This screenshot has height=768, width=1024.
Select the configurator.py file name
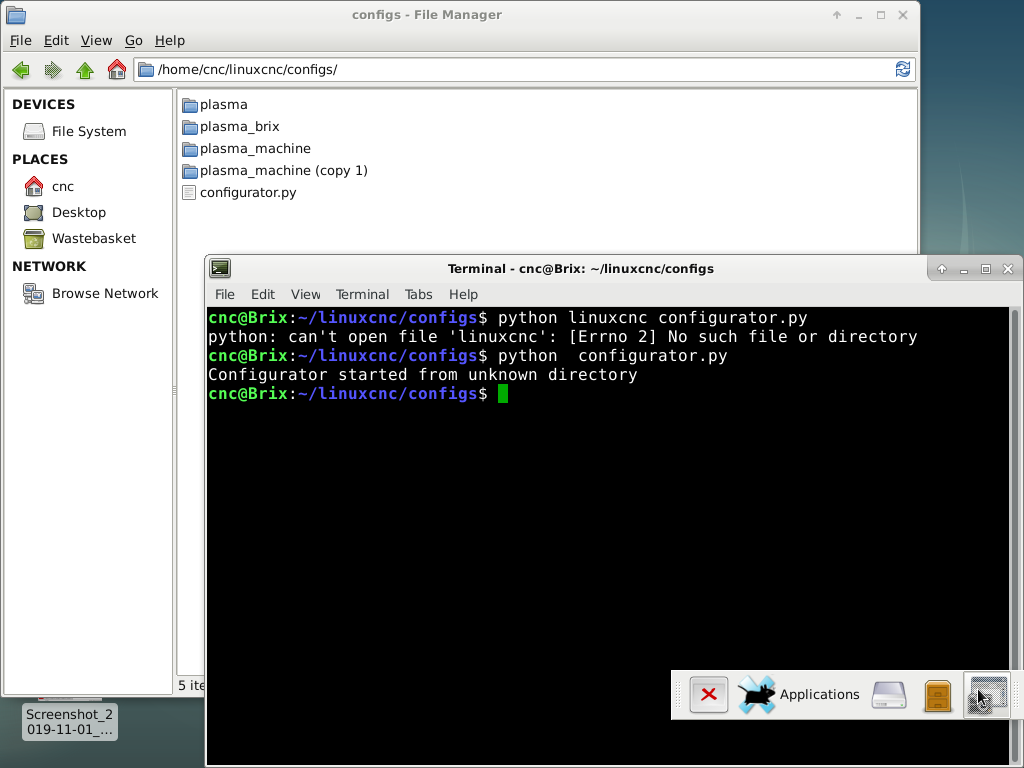[x=248, y=193]
